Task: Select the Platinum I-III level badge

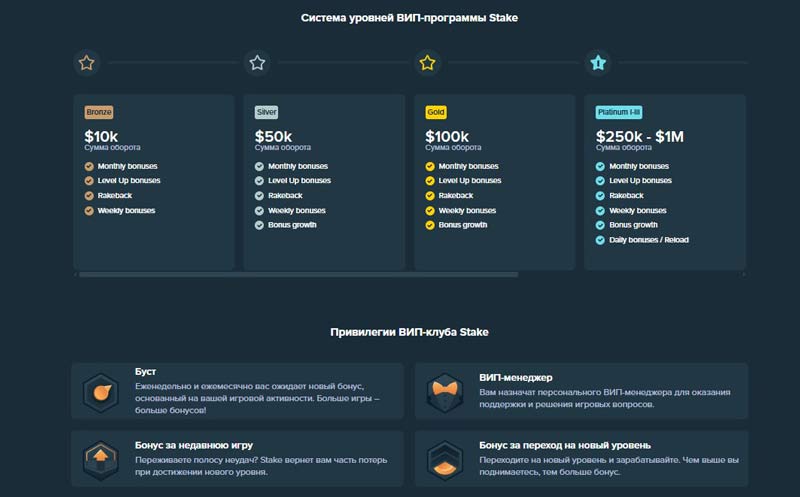Action: (x=619, y=112)
